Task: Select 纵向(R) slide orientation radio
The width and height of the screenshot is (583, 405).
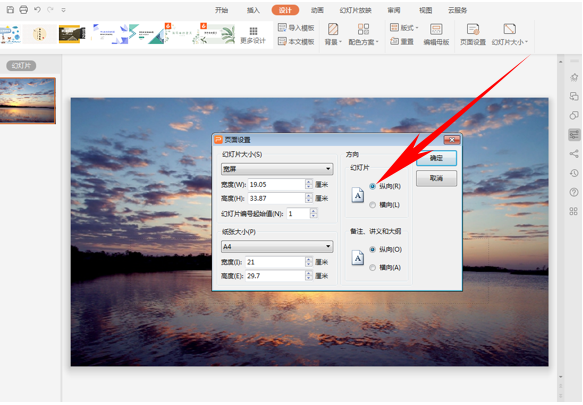Action: [373, 186]
